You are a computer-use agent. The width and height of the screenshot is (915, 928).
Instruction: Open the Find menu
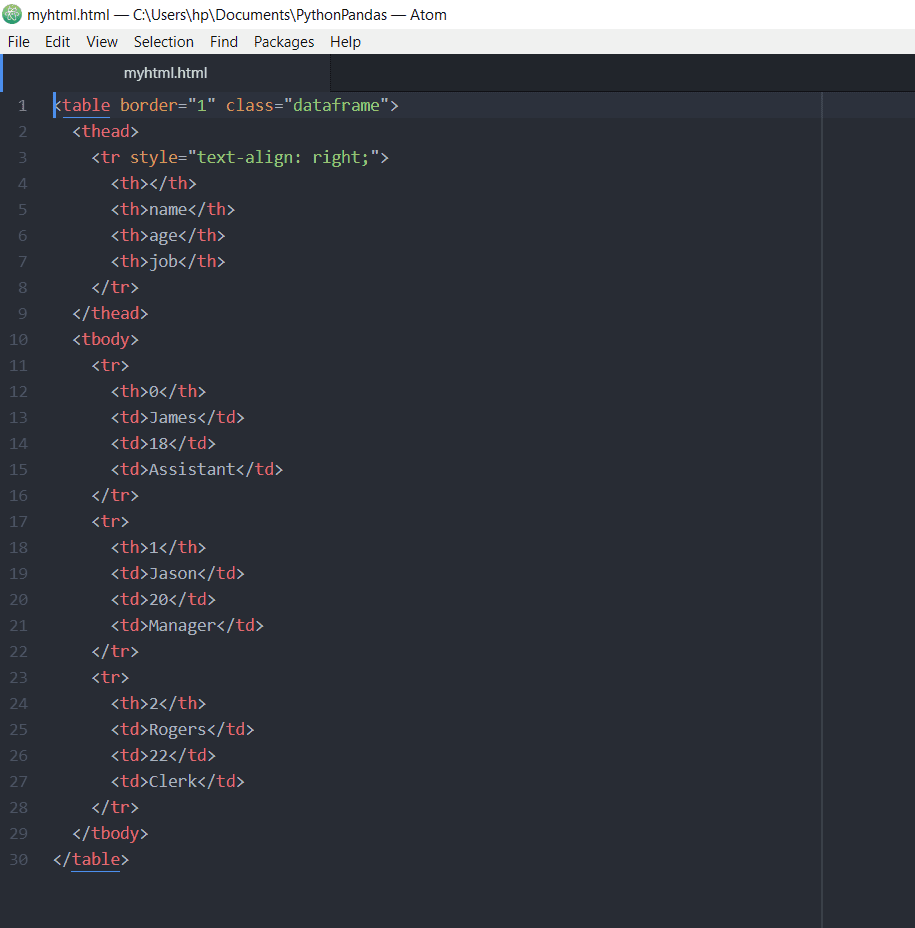click(x=224, y=42)
